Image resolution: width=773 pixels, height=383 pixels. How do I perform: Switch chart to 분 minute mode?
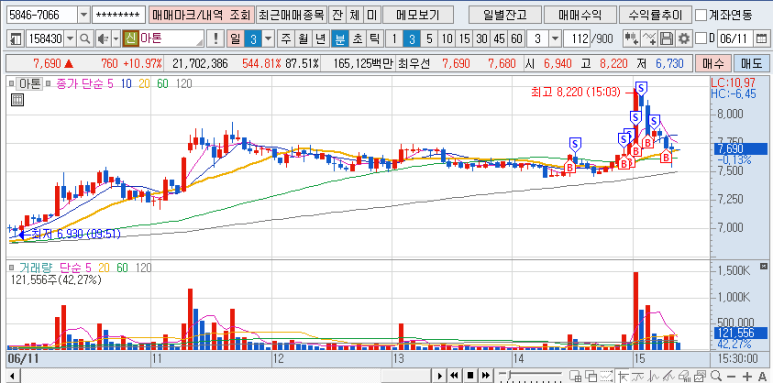(x=340, y=38)
